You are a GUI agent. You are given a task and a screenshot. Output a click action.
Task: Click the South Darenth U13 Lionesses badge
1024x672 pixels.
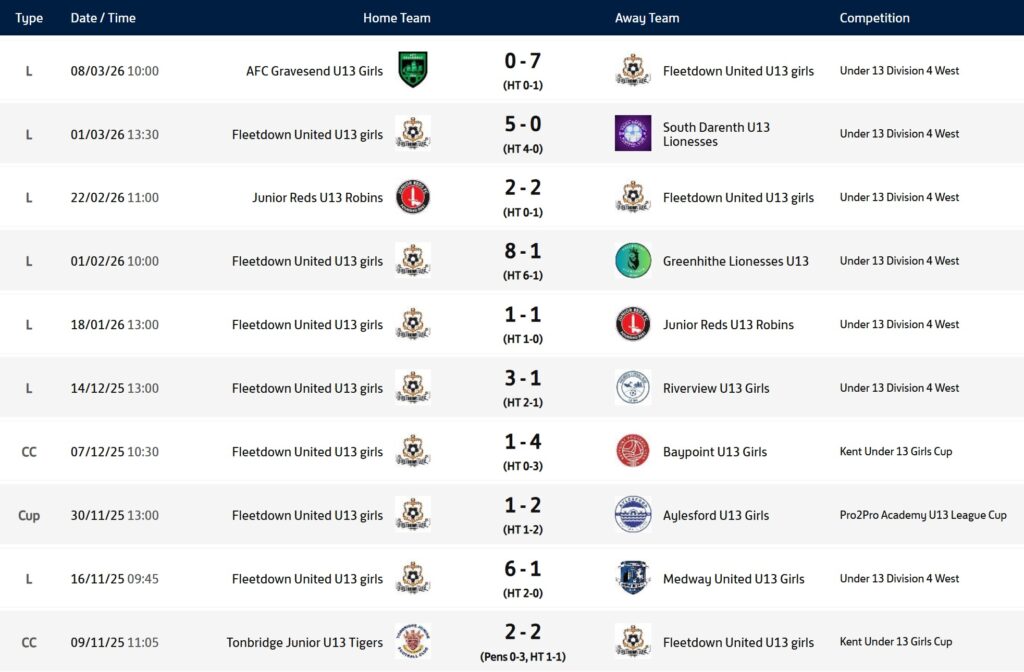point(632,134)
